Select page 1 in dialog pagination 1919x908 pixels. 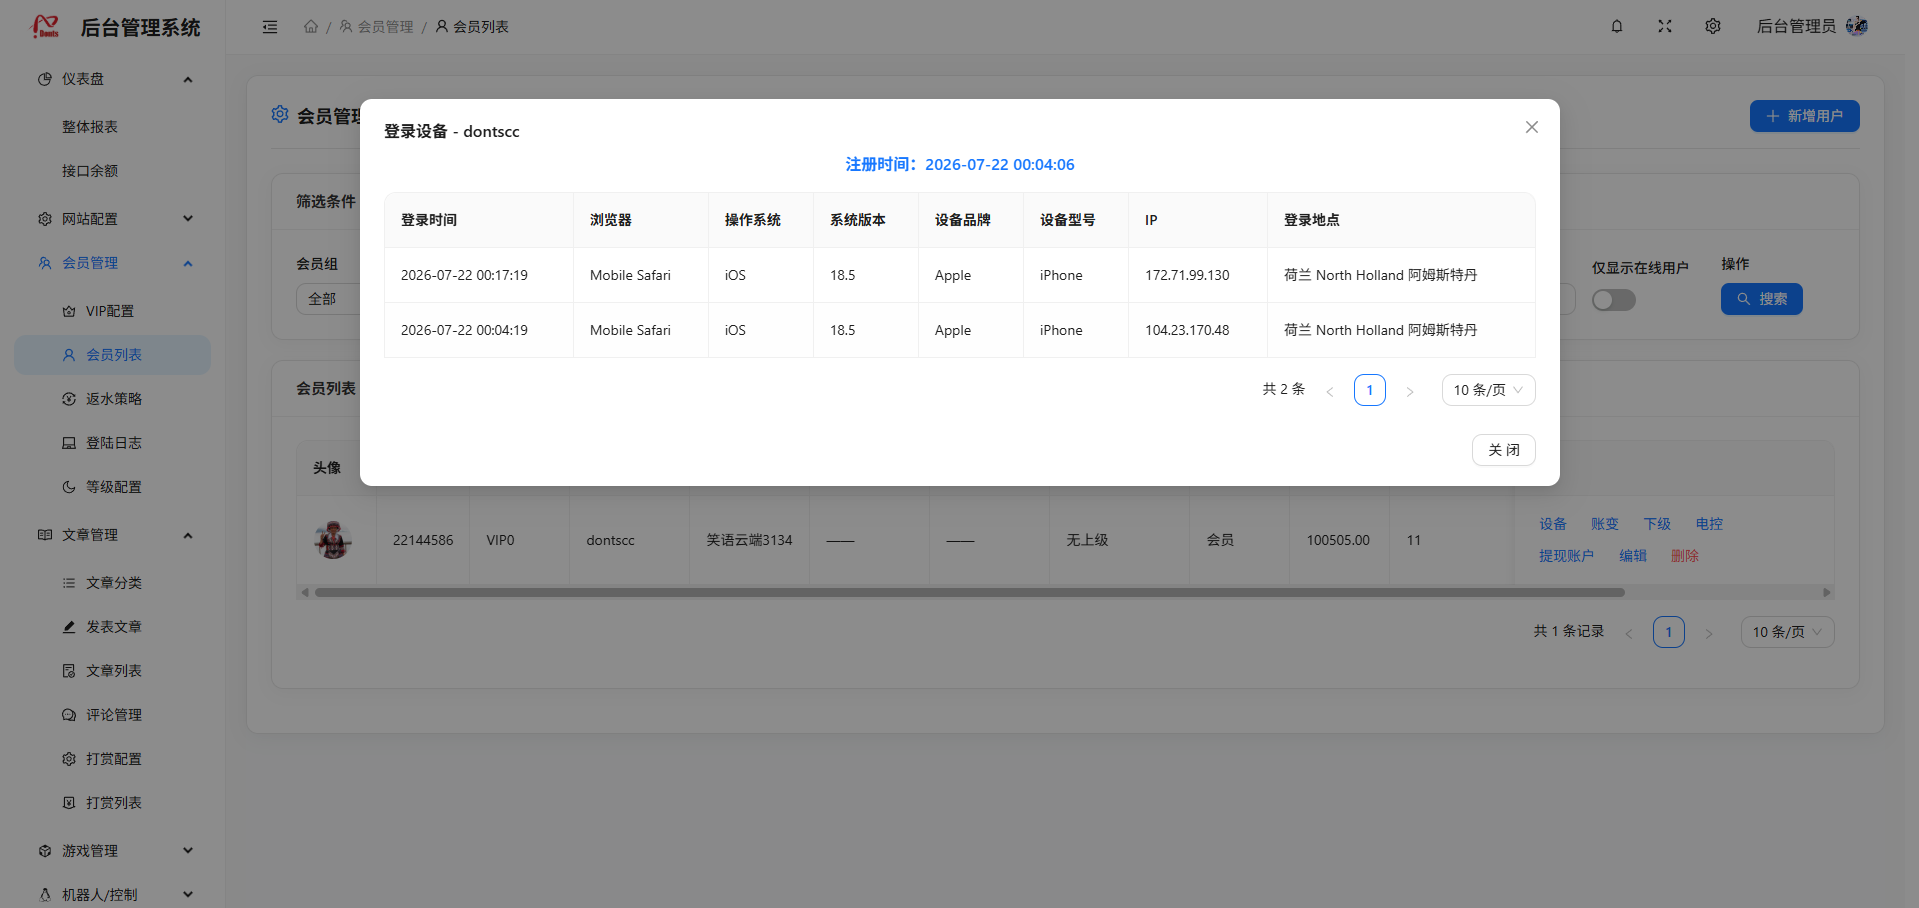point(1369,390)
